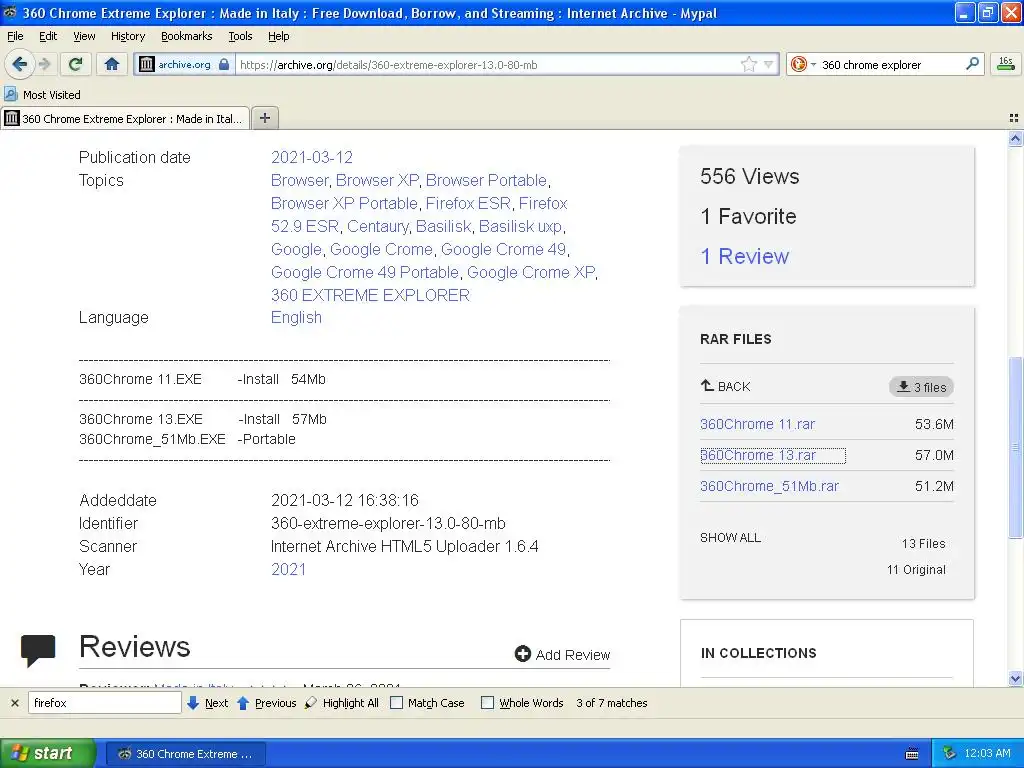Open the 2021 year link
Viewport: 1024px width, 768px height.
point(288,569)
